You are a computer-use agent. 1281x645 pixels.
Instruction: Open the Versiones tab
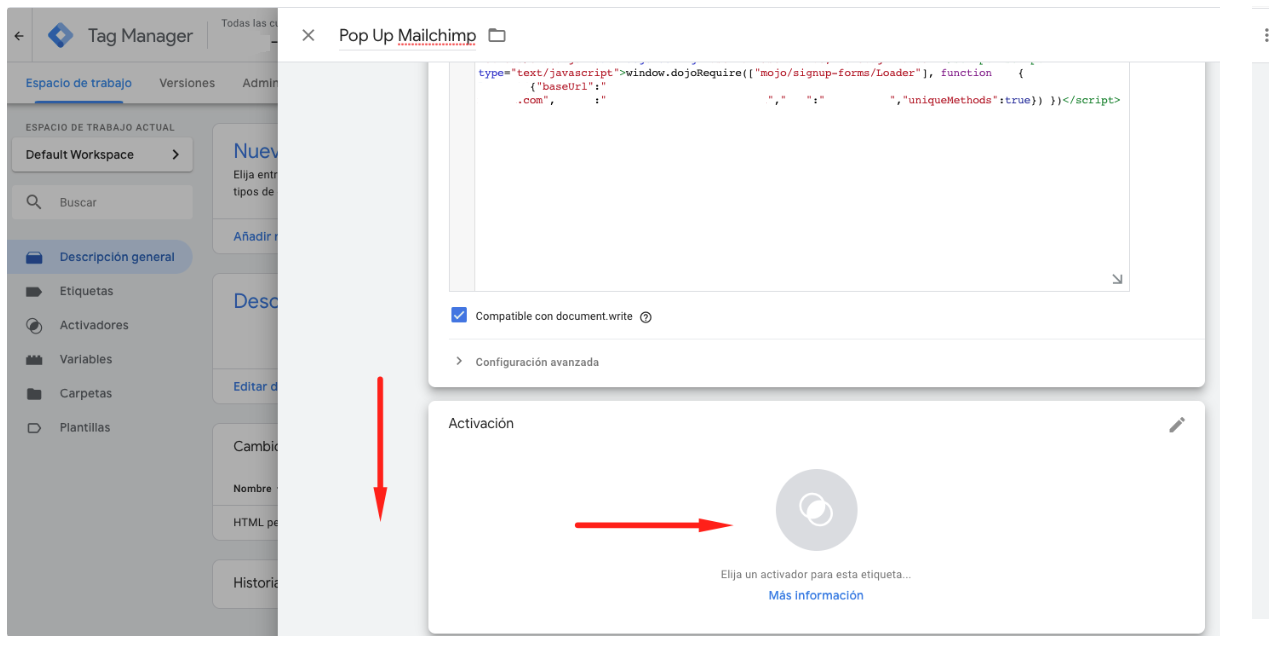187,83
